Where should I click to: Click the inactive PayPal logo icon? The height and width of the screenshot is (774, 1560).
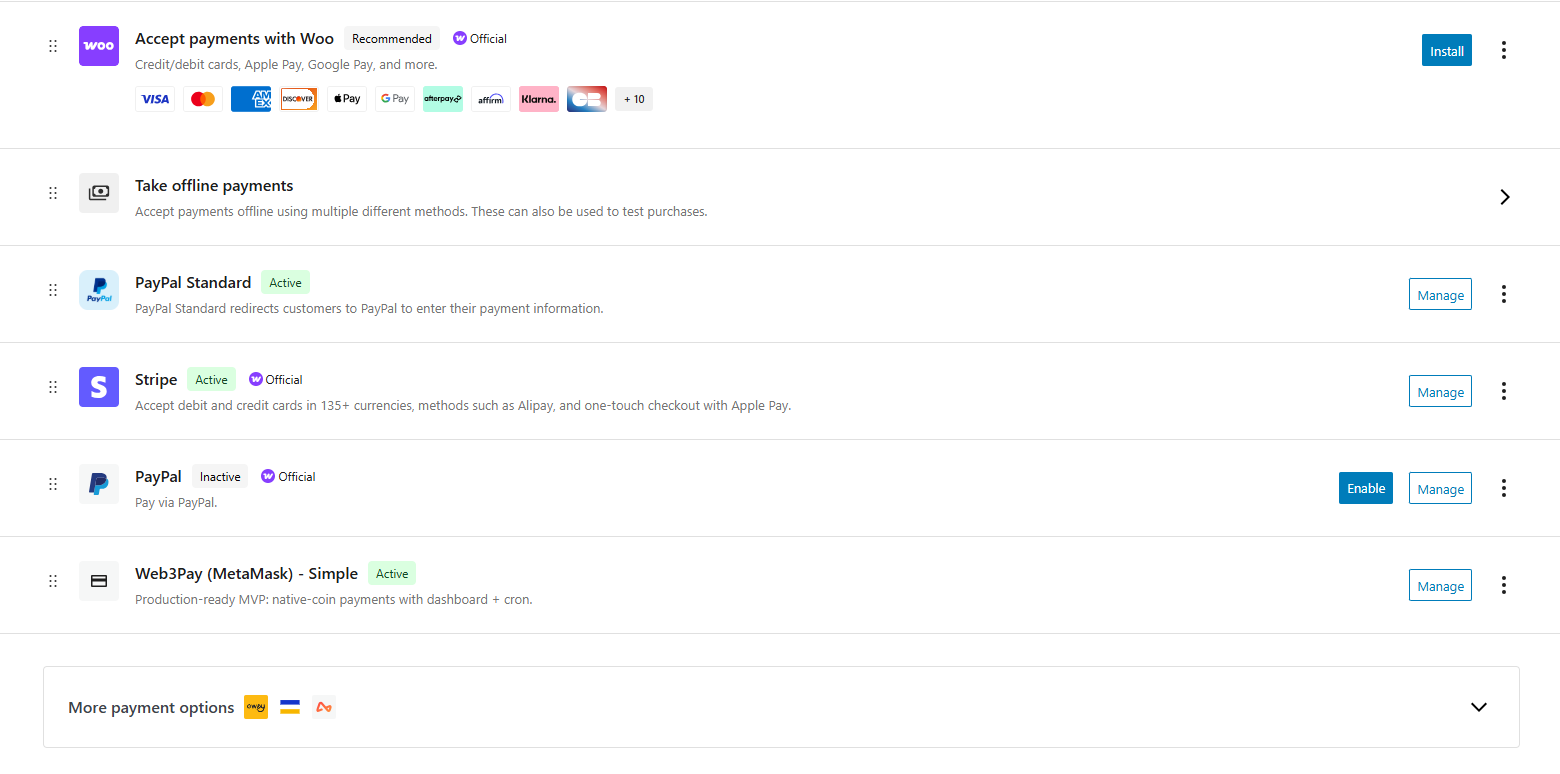point(99,484)
